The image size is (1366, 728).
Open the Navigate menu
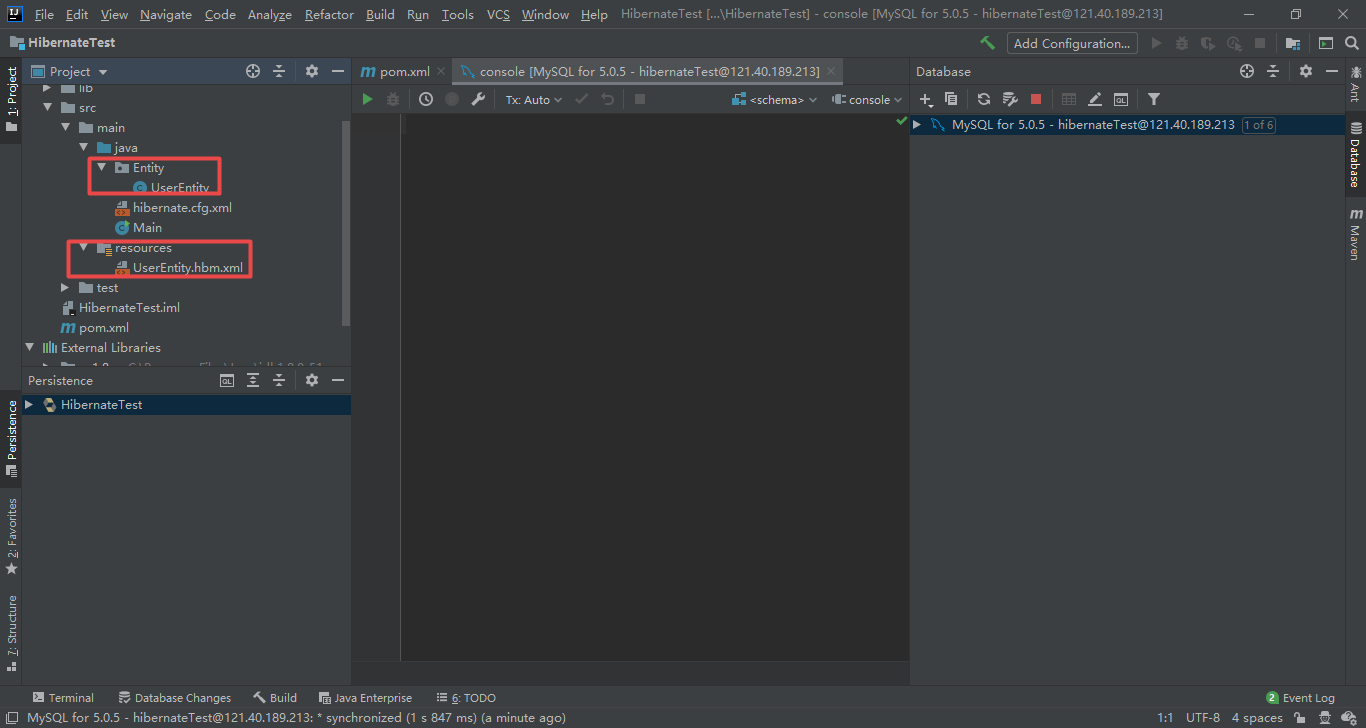tap(165, 14)
